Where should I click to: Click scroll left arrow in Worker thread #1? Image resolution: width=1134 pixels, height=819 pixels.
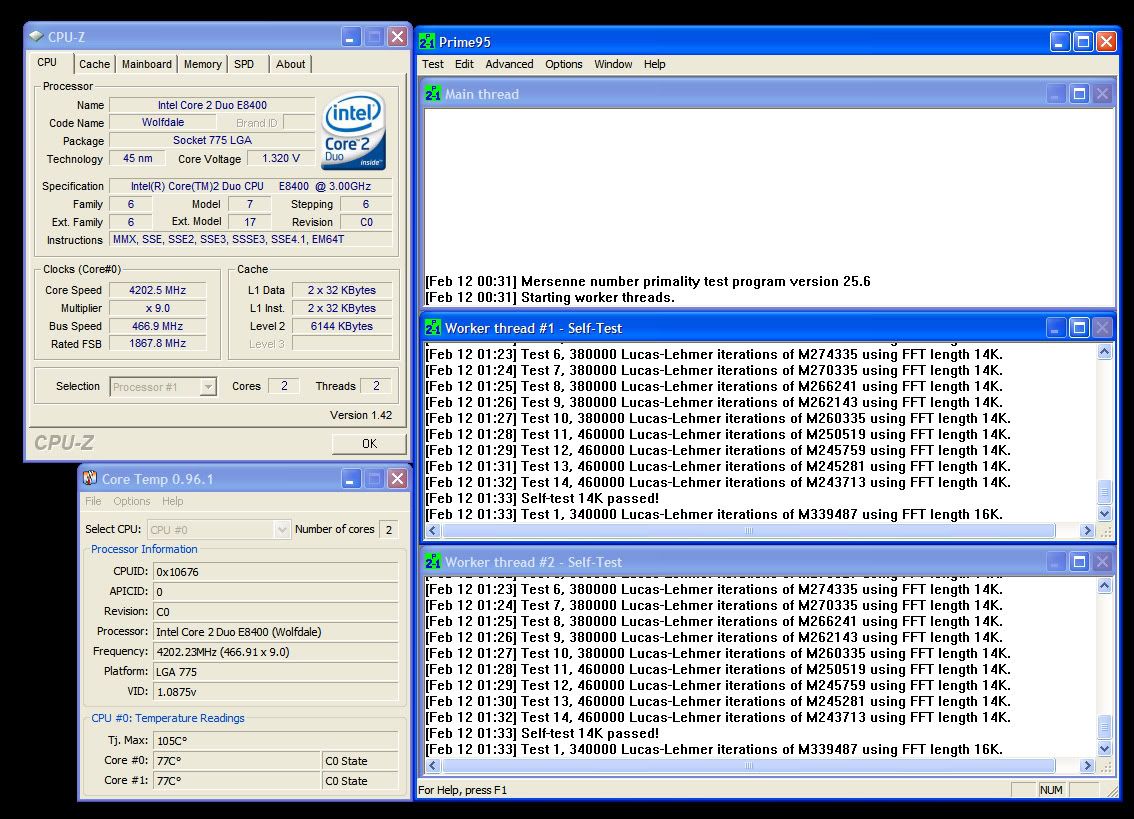(432, 530)
